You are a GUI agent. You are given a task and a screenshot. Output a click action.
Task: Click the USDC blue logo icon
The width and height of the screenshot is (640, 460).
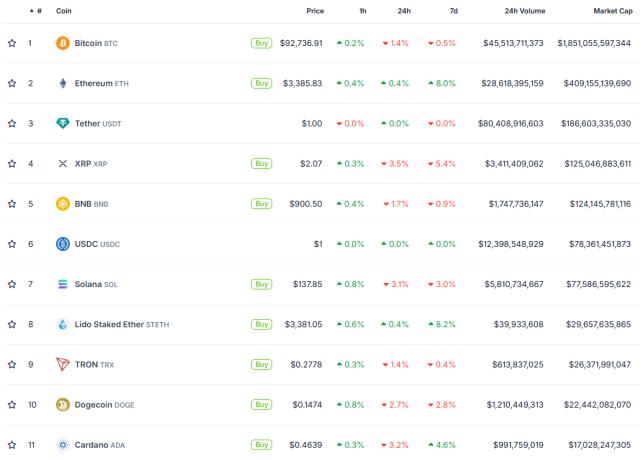pos(63,243)
